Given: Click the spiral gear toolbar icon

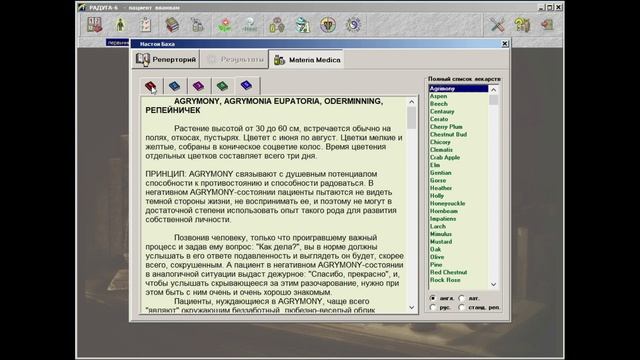Looking at the screenshot, I should coord(353,25).
